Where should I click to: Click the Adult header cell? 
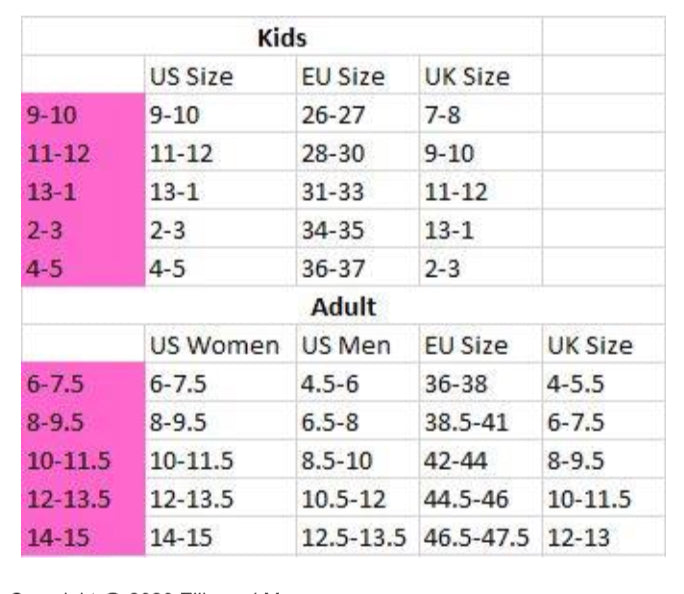343,307
